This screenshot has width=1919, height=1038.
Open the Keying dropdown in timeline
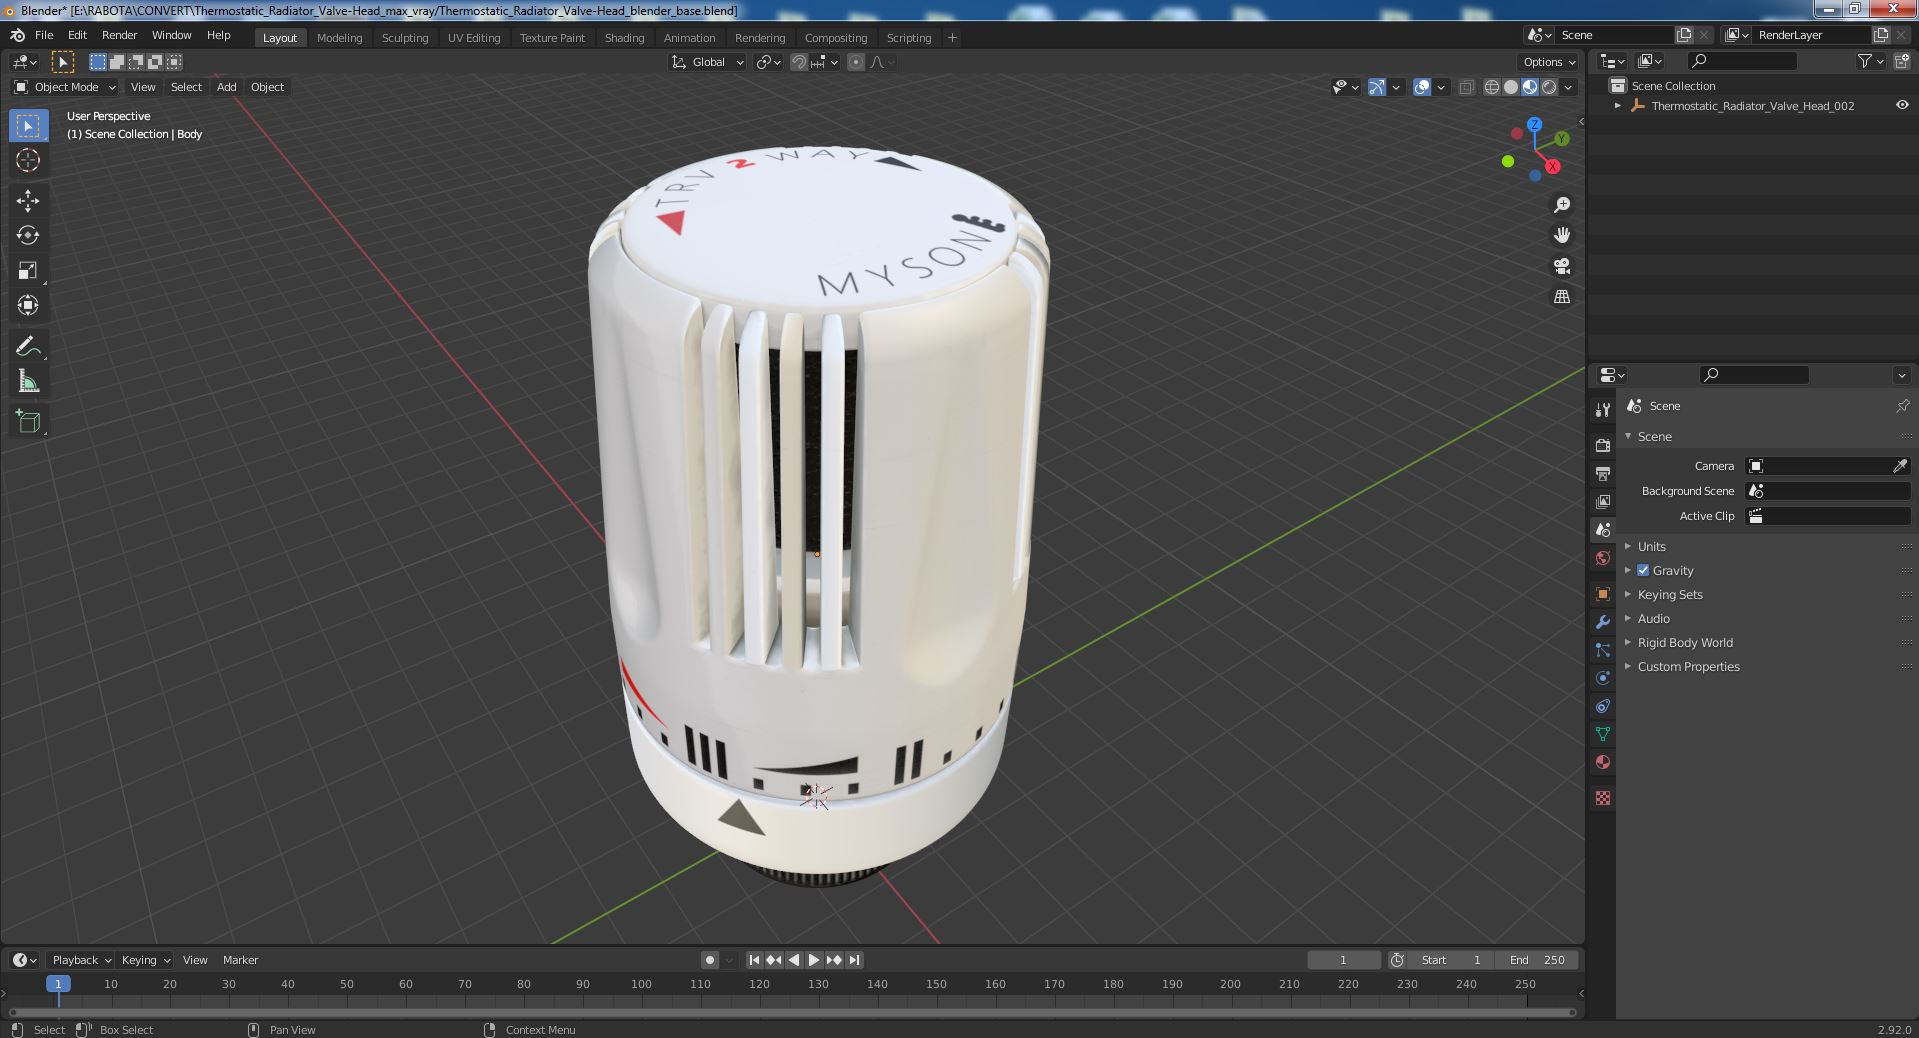(145, 960)
